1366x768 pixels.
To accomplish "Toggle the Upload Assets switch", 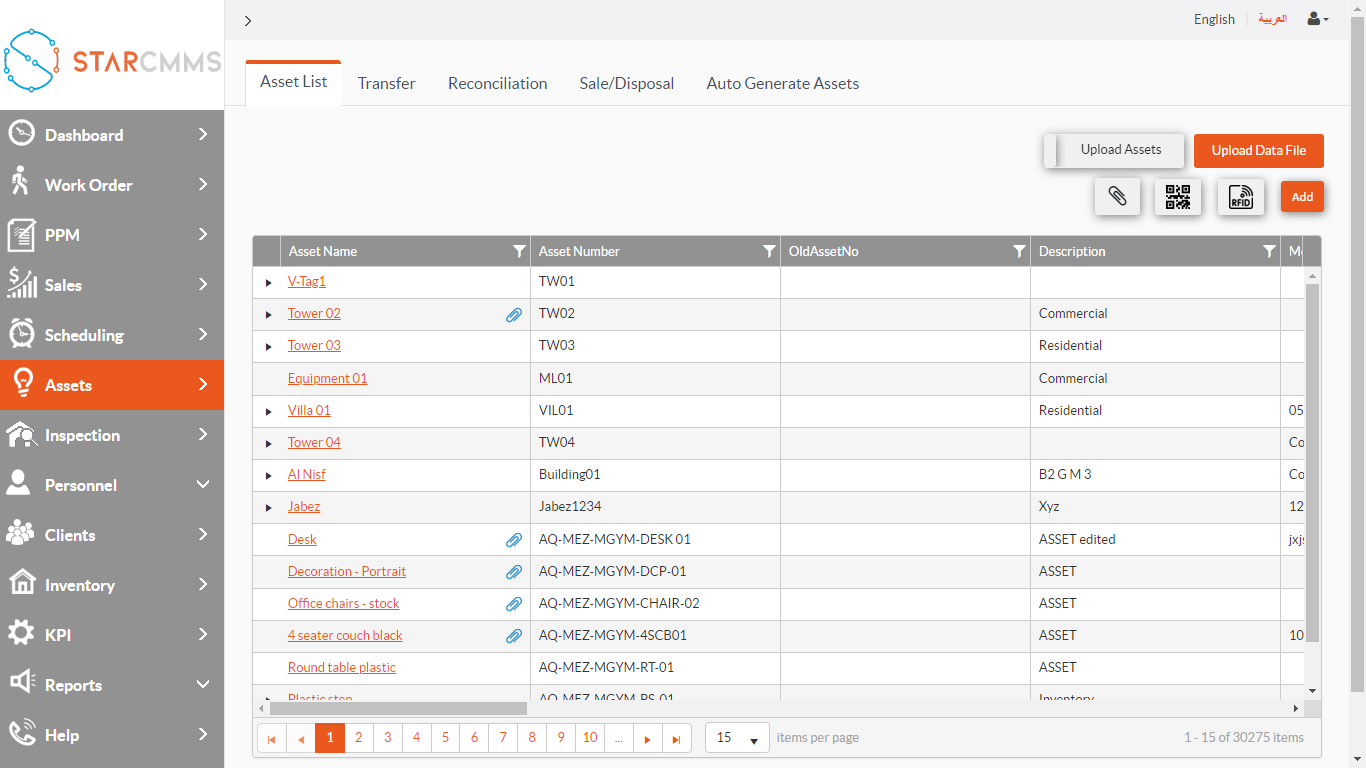I will pyautogui.click(x=1114, y=151).
